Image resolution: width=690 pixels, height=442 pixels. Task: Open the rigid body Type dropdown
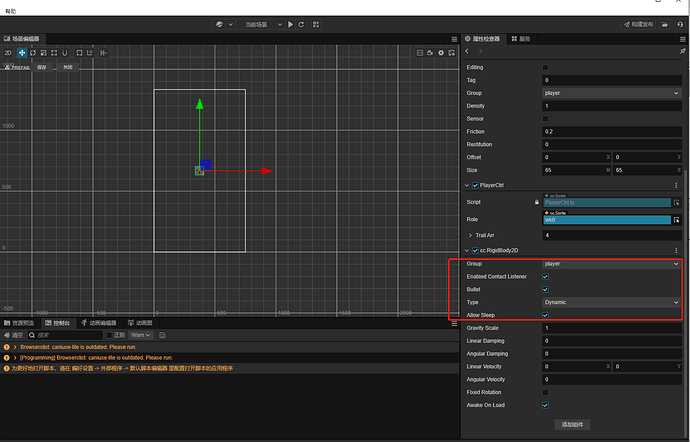[x=611, y=302]
